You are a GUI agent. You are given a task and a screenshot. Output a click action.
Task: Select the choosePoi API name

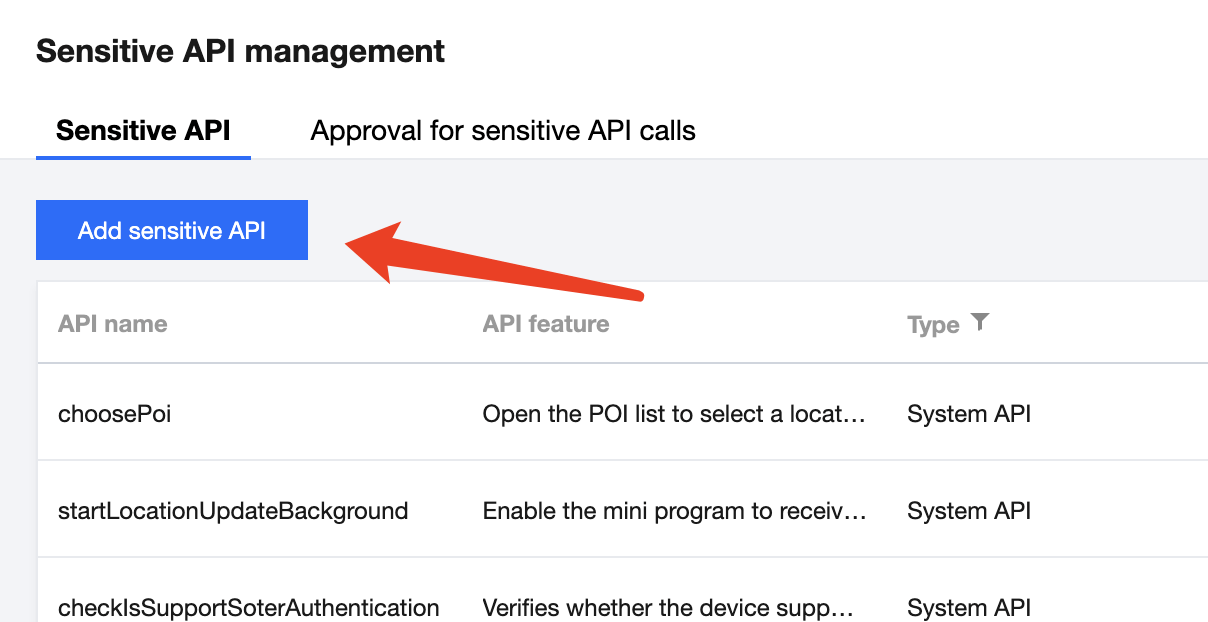click(x=115, y=413)
